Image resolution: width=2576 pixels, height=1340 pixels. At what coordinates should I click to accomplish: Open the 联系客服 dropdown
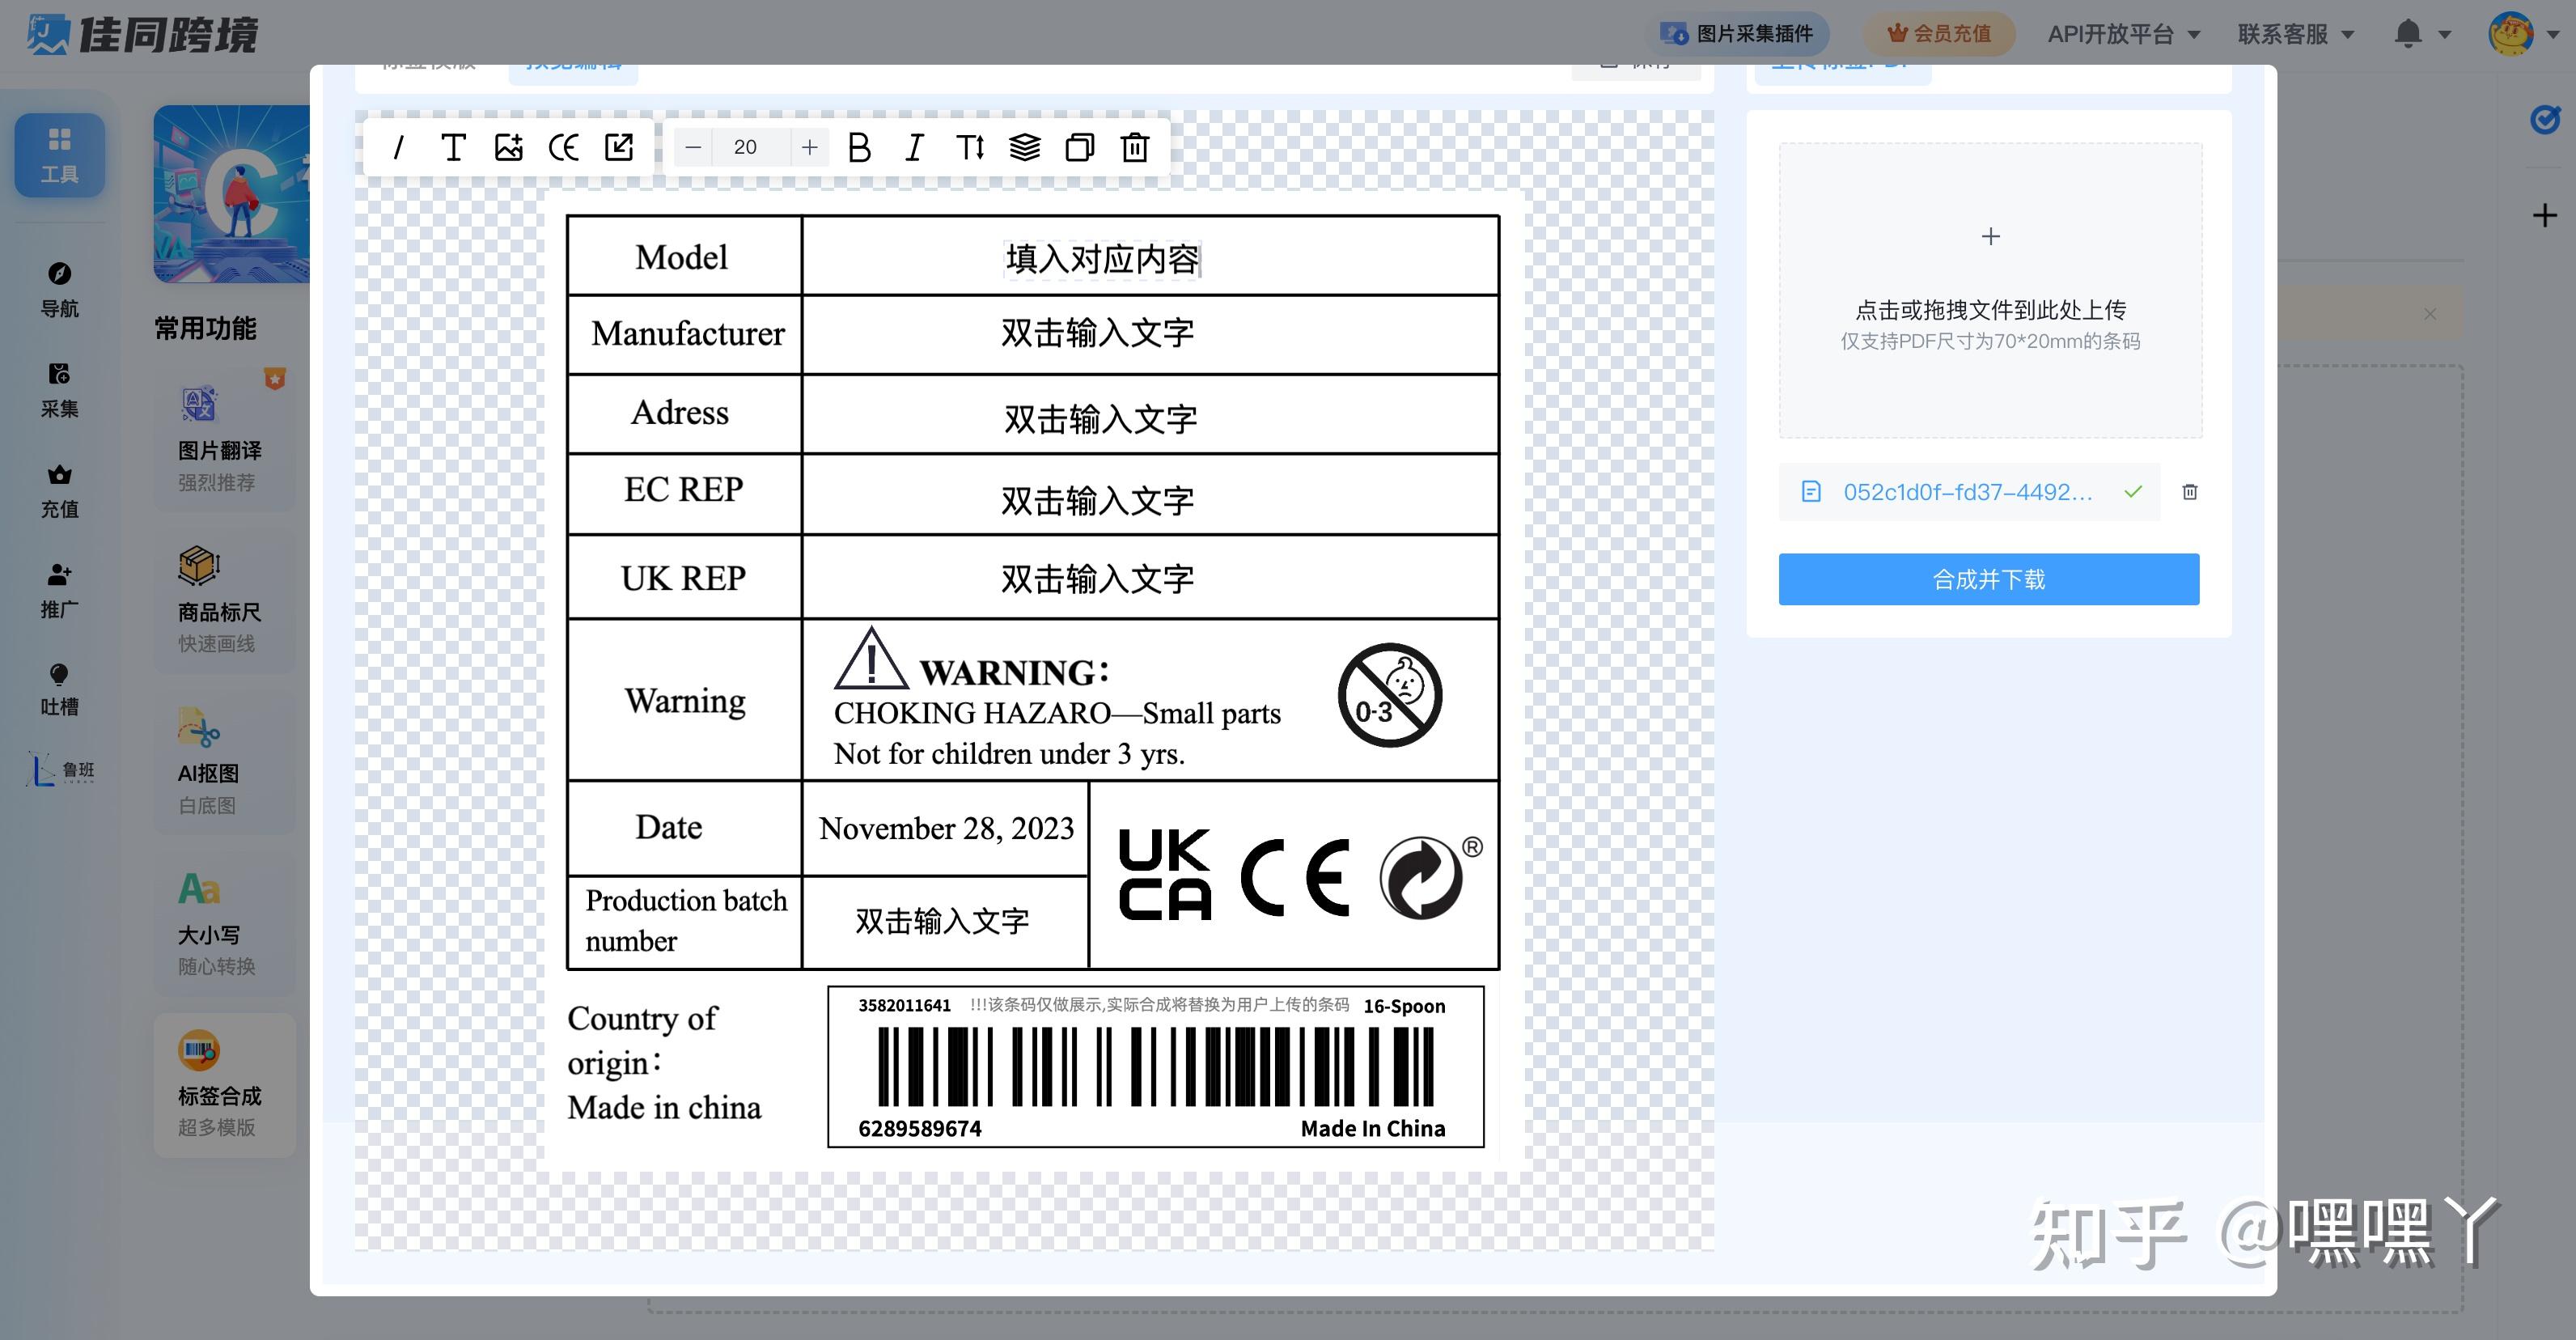pyautogui.click(x=2292, y=33)
